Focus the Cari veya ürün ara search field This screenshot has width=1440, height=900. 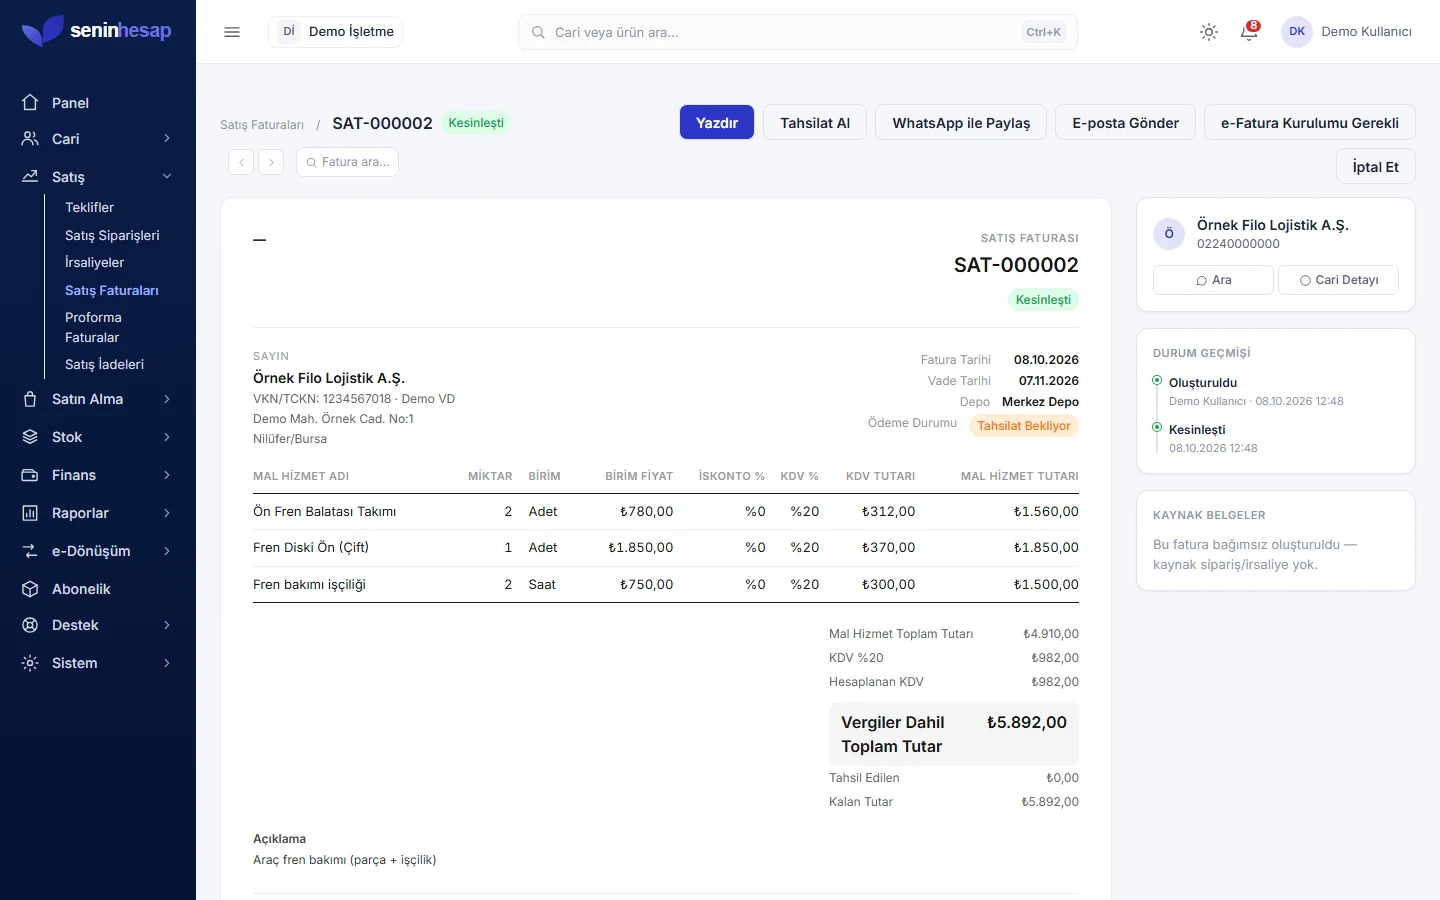pos(797,32)
